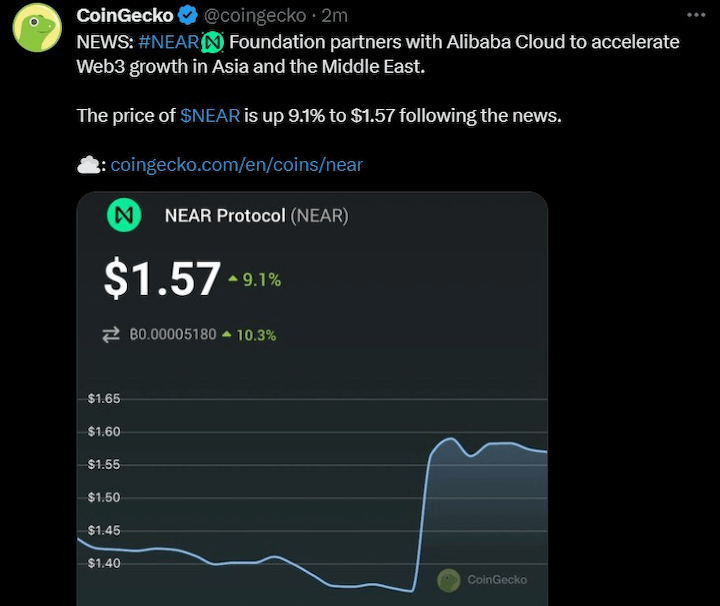Click the green 9.1% change indicator
The height and width of the screenshot is (606, 720).
(x=255, y=280)
